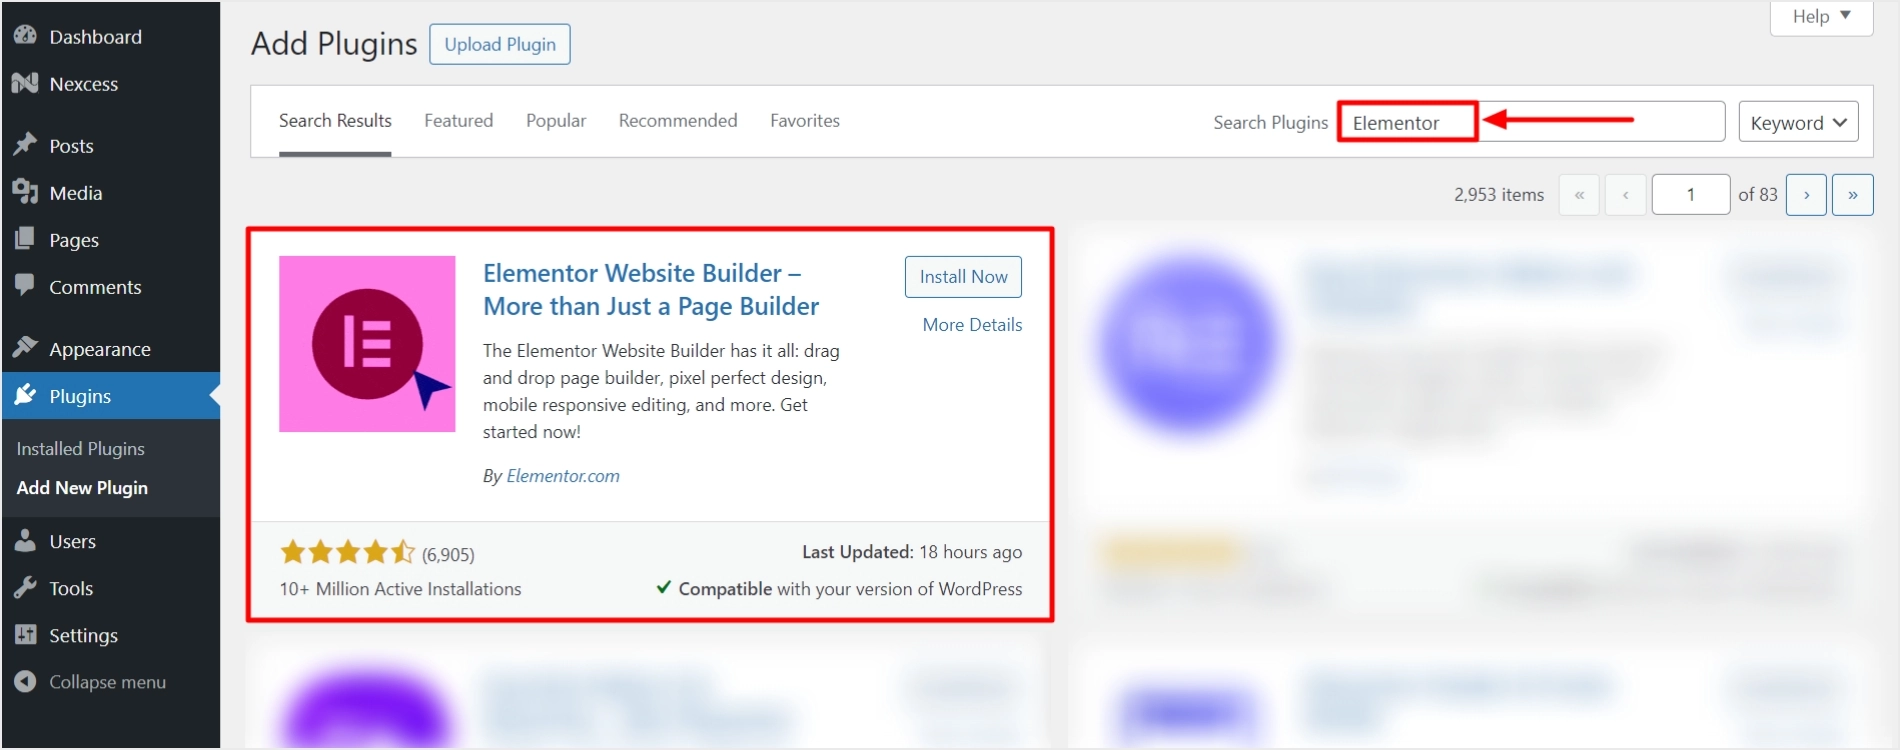The image size is (1900, 750).
Task: Click the Comments speech bubble icon
Action: click(25, 286)
